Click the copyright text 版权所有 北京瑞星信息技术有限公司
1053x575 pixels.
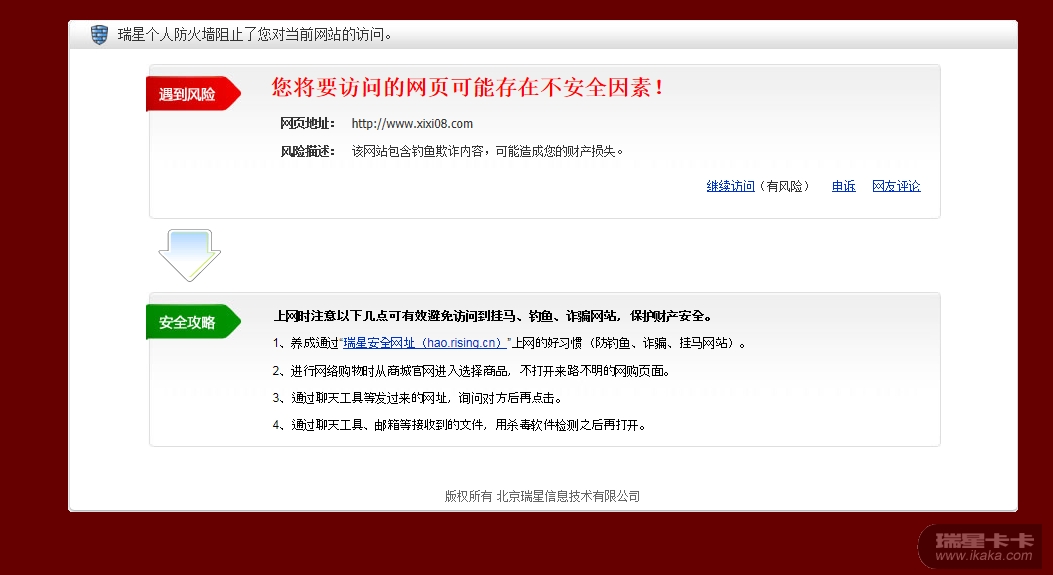[x=542, y=496]
